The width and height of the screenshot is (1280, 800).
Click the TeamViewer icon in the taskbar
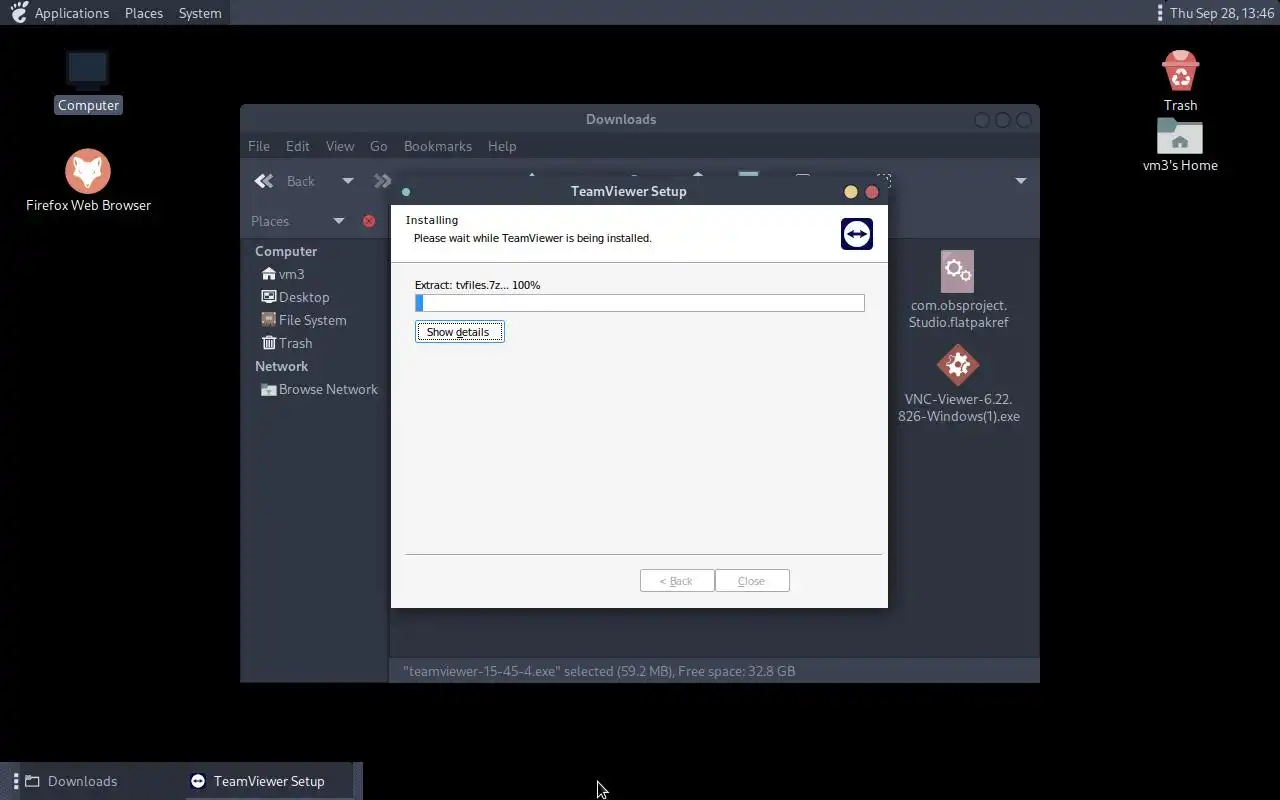click(x=198, y=781)
